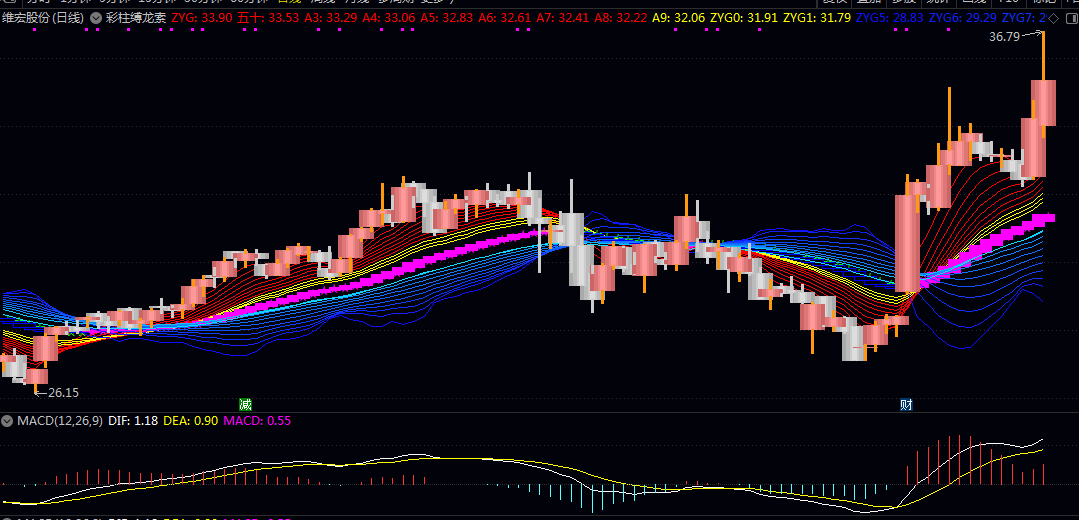This screenshot has height=520, width=1079.
Task: Toggle the side panel icon at top right
Action: [1071, 18]
